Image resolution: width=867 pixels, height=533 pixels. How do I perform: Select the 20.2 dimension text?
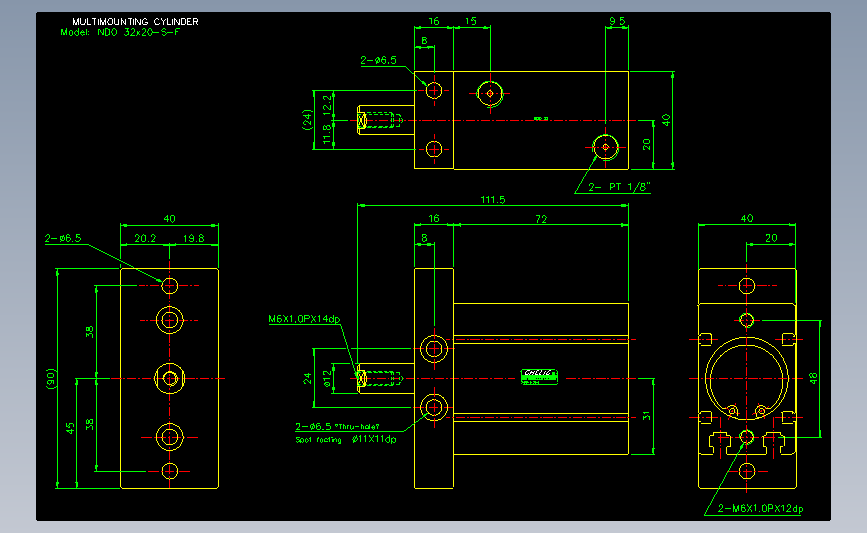(145, 238)
